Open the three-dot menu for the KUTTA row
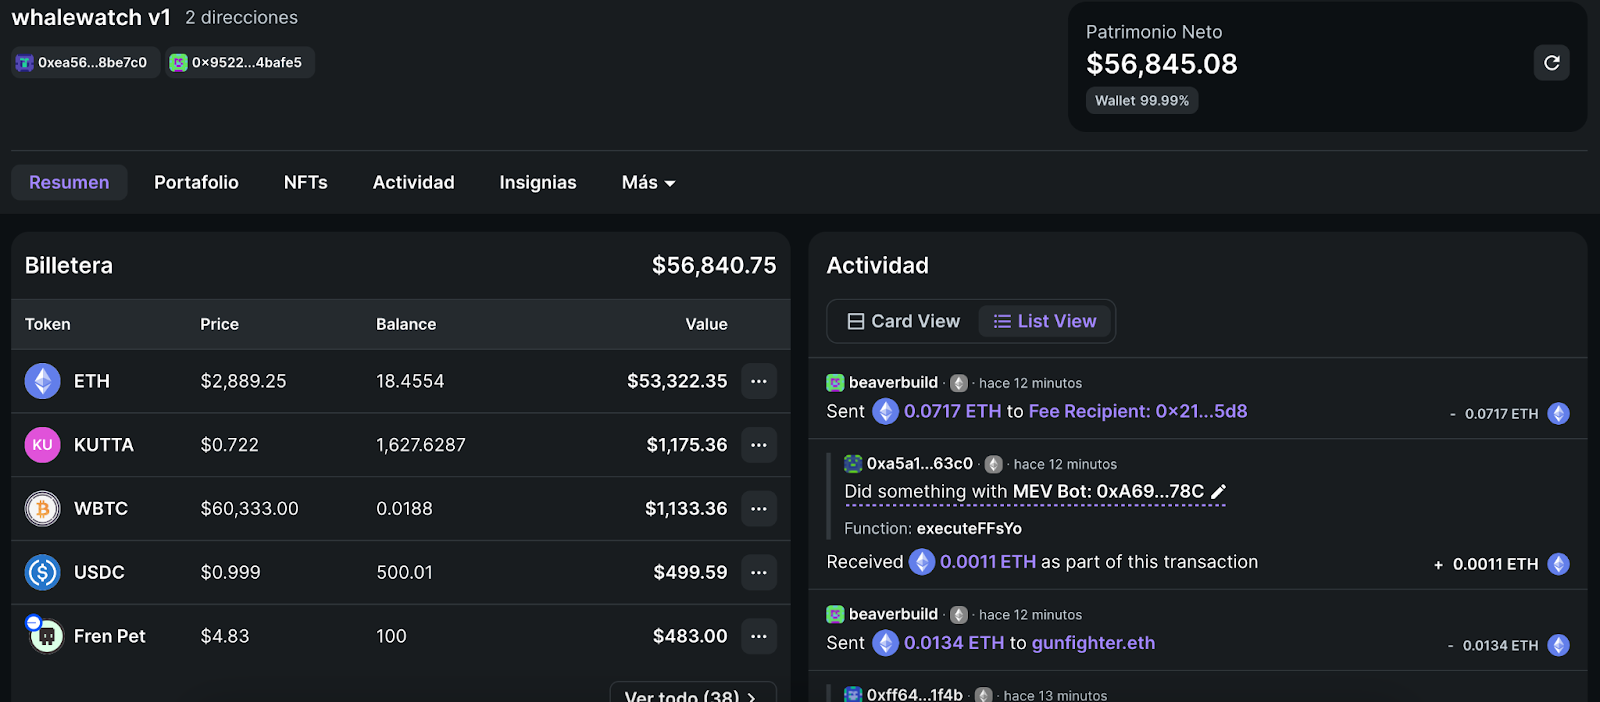Image resolution: width=1600 pixels, height=702 pixels. [x=759, y=445]
